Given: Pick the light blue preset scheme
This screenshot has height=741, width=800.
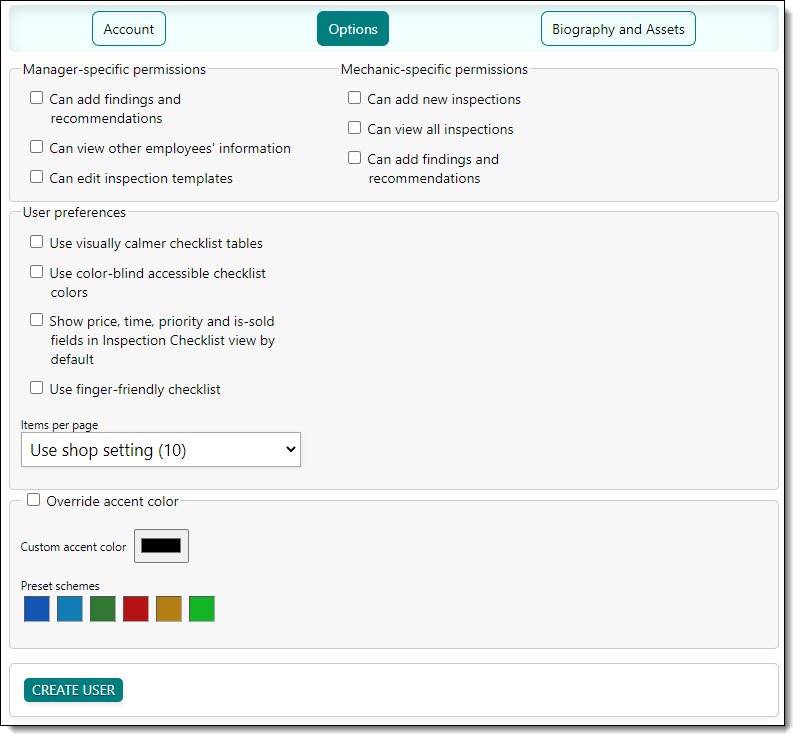Looking at the screenshot, I should tap(70, 609).
